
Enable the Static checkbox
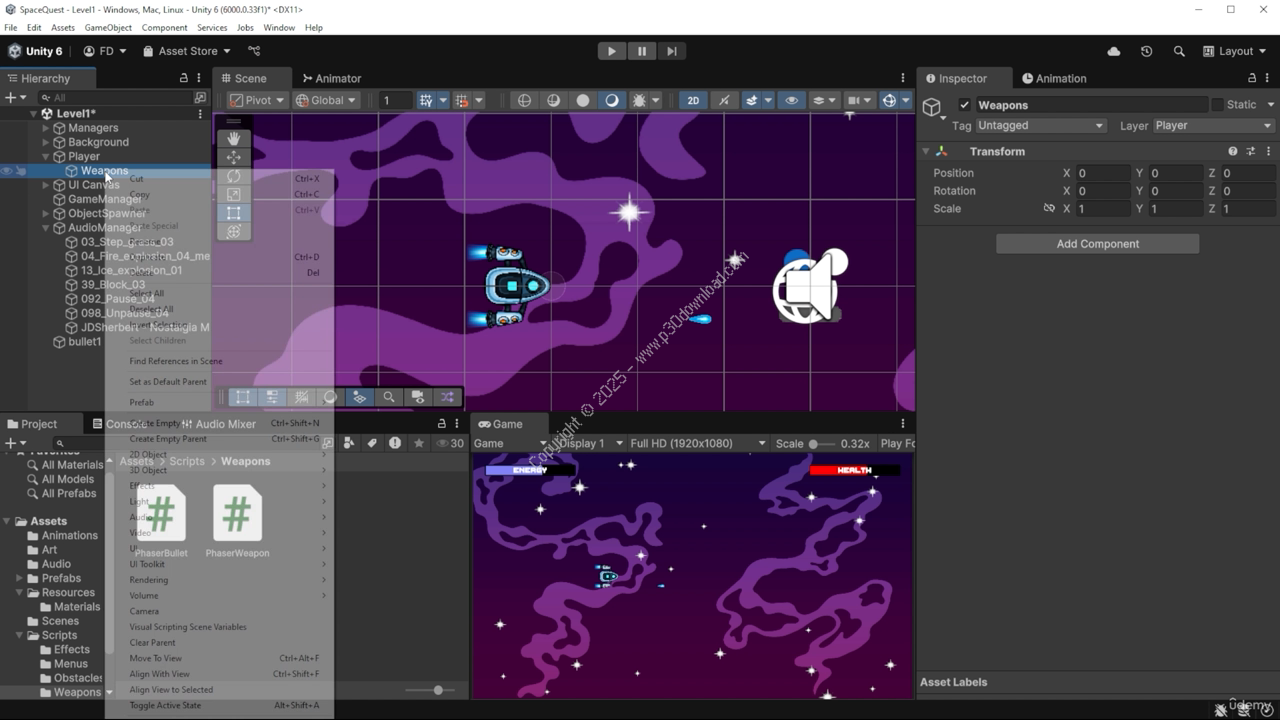coord(1217,105)
